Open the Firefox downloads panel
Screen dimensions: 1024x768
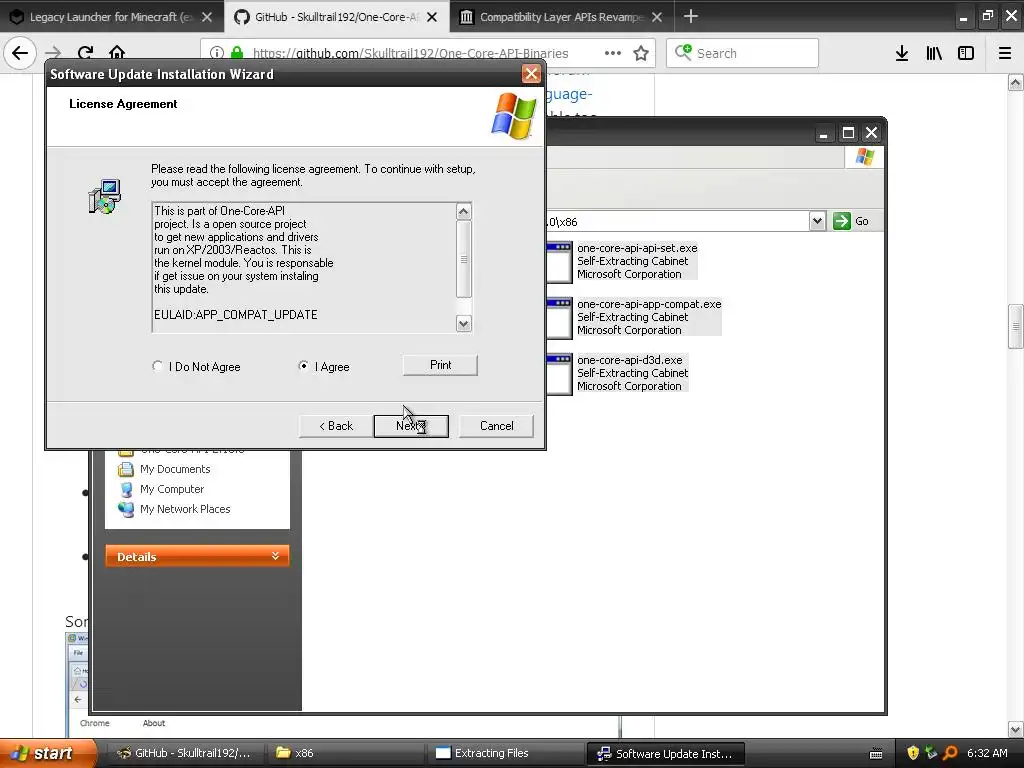coord(902,53)
